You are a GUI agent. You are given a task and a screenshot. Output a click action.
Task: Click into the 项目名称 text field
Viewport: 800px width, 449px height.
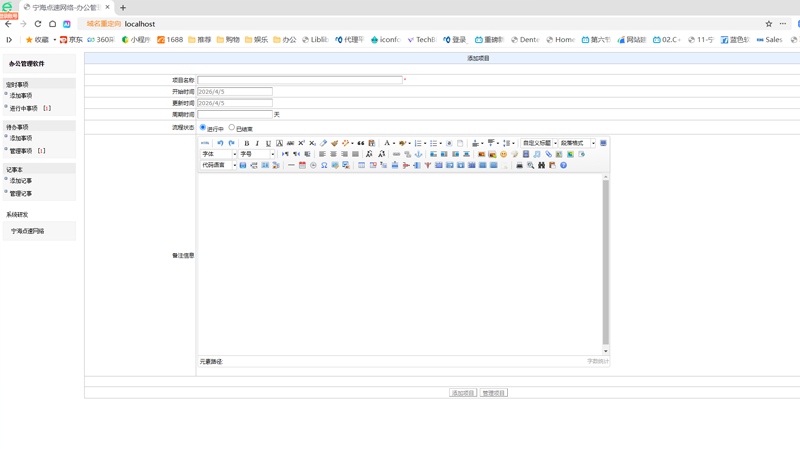pyautogui.click(x=300, y=80)
